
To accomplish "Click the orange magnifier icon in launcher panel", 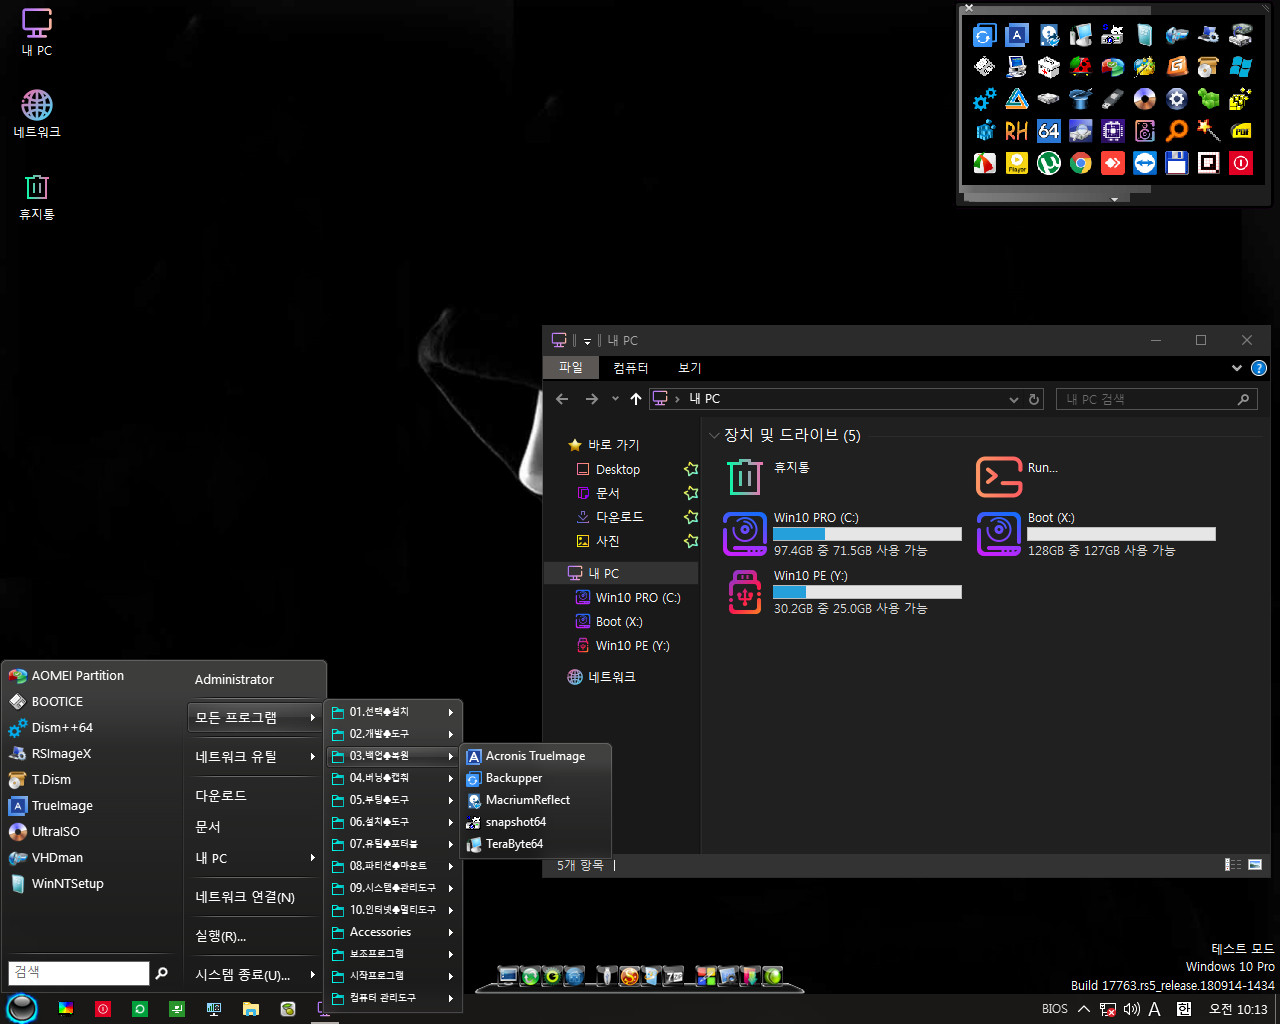I will pos(1177,131).
